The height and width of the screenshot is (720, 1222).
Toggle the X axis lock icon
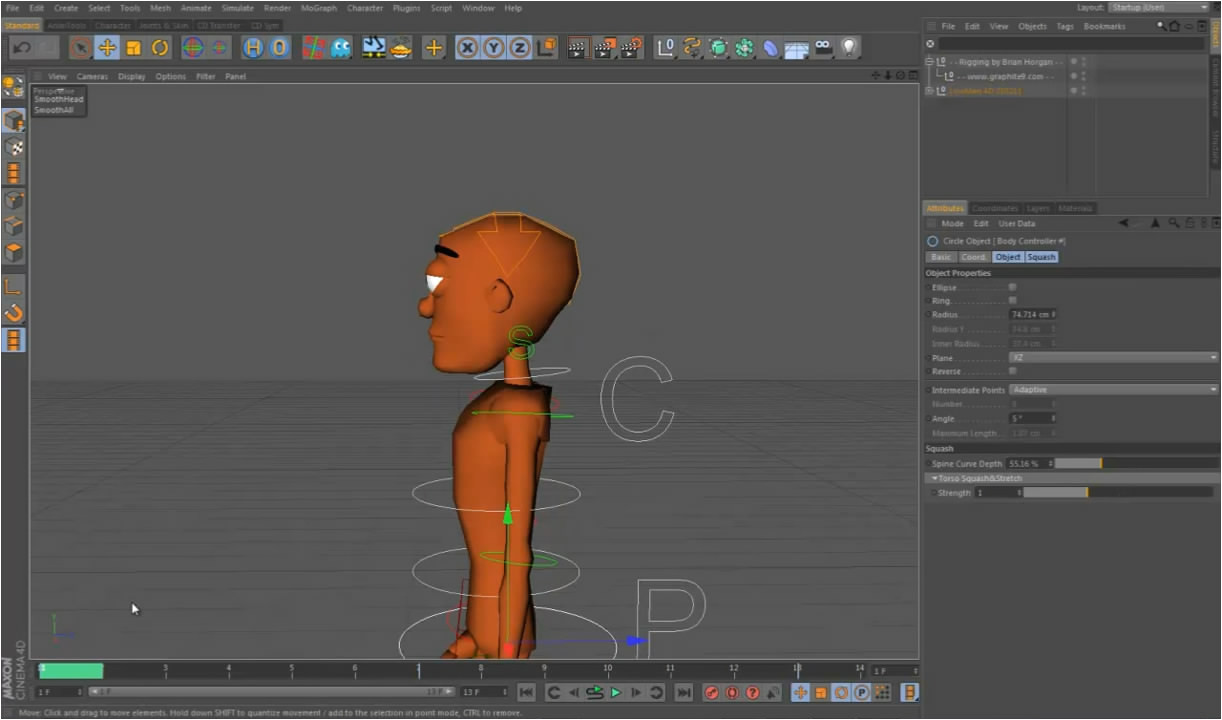tap(467, 47)
